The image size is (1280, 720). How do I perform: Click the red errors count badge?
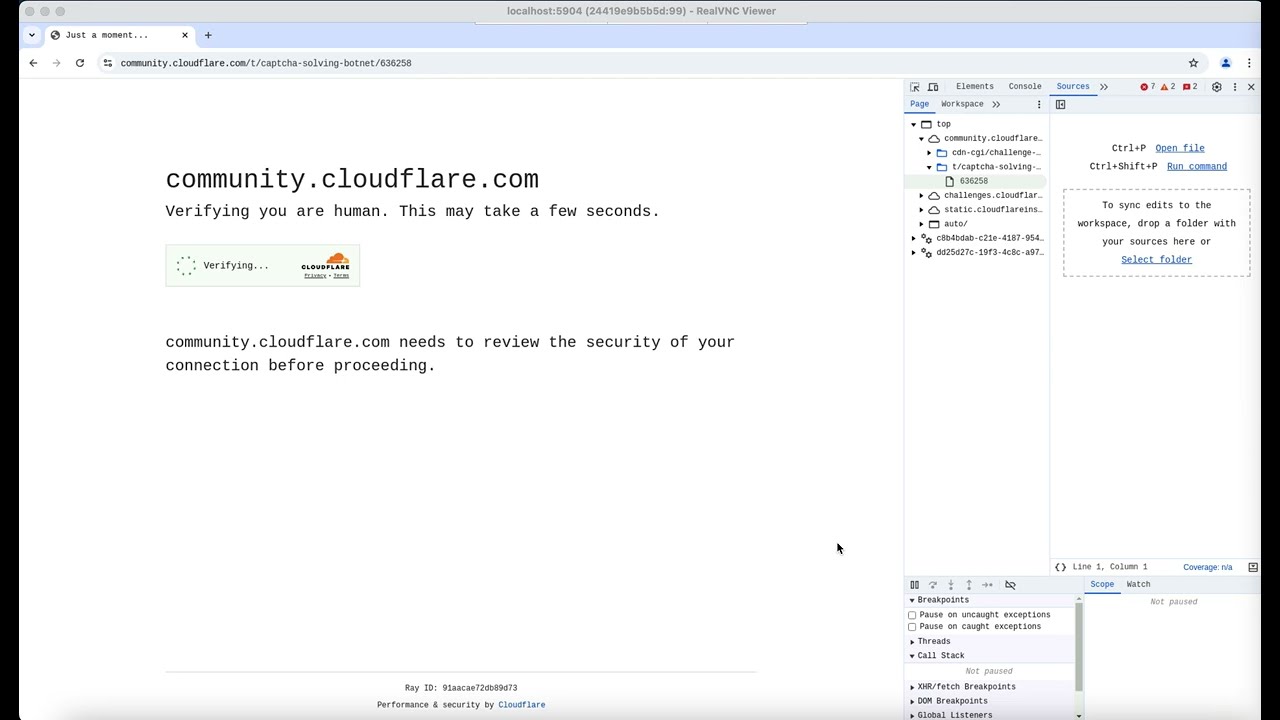pyautogui.click(x=1148, y=87)
